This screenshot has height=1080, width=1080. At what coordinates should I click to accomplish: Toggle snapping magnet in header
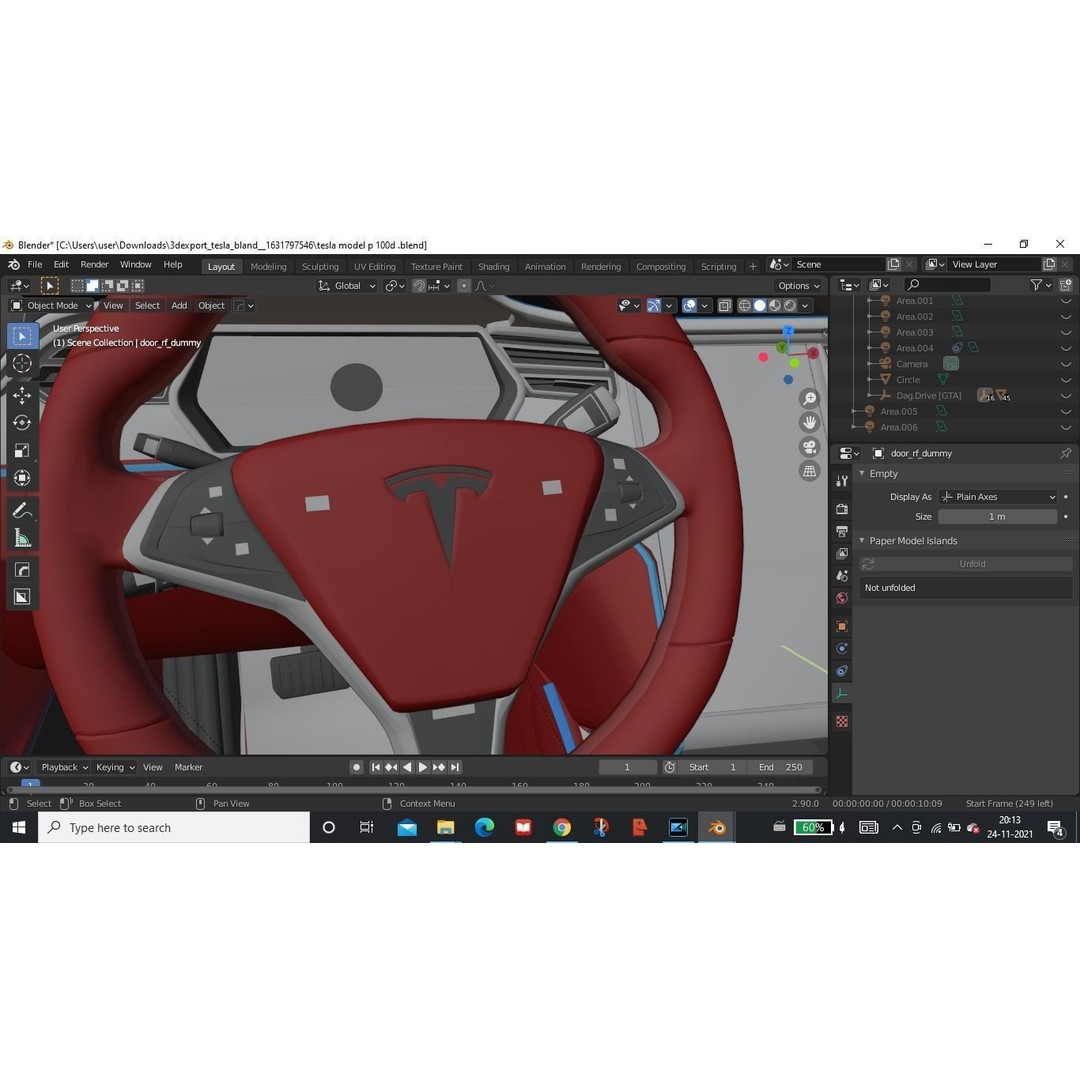pos(419,285)
